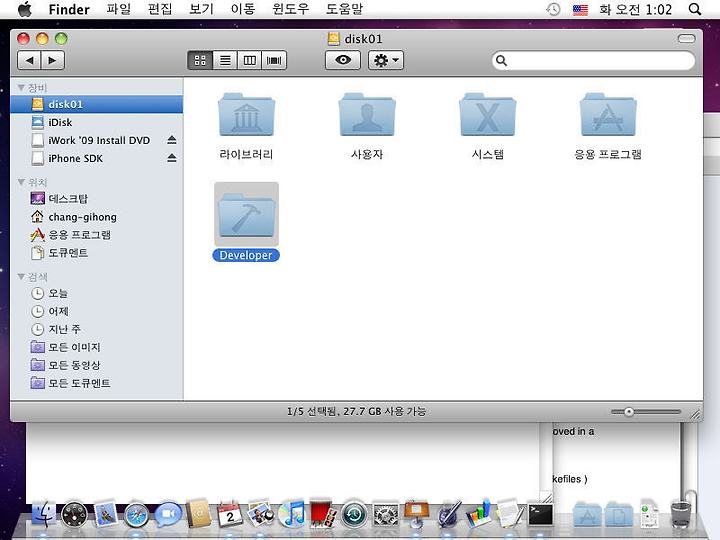
Task: Select the 라이브러리 folder icon
Action: tap(247, 115)
